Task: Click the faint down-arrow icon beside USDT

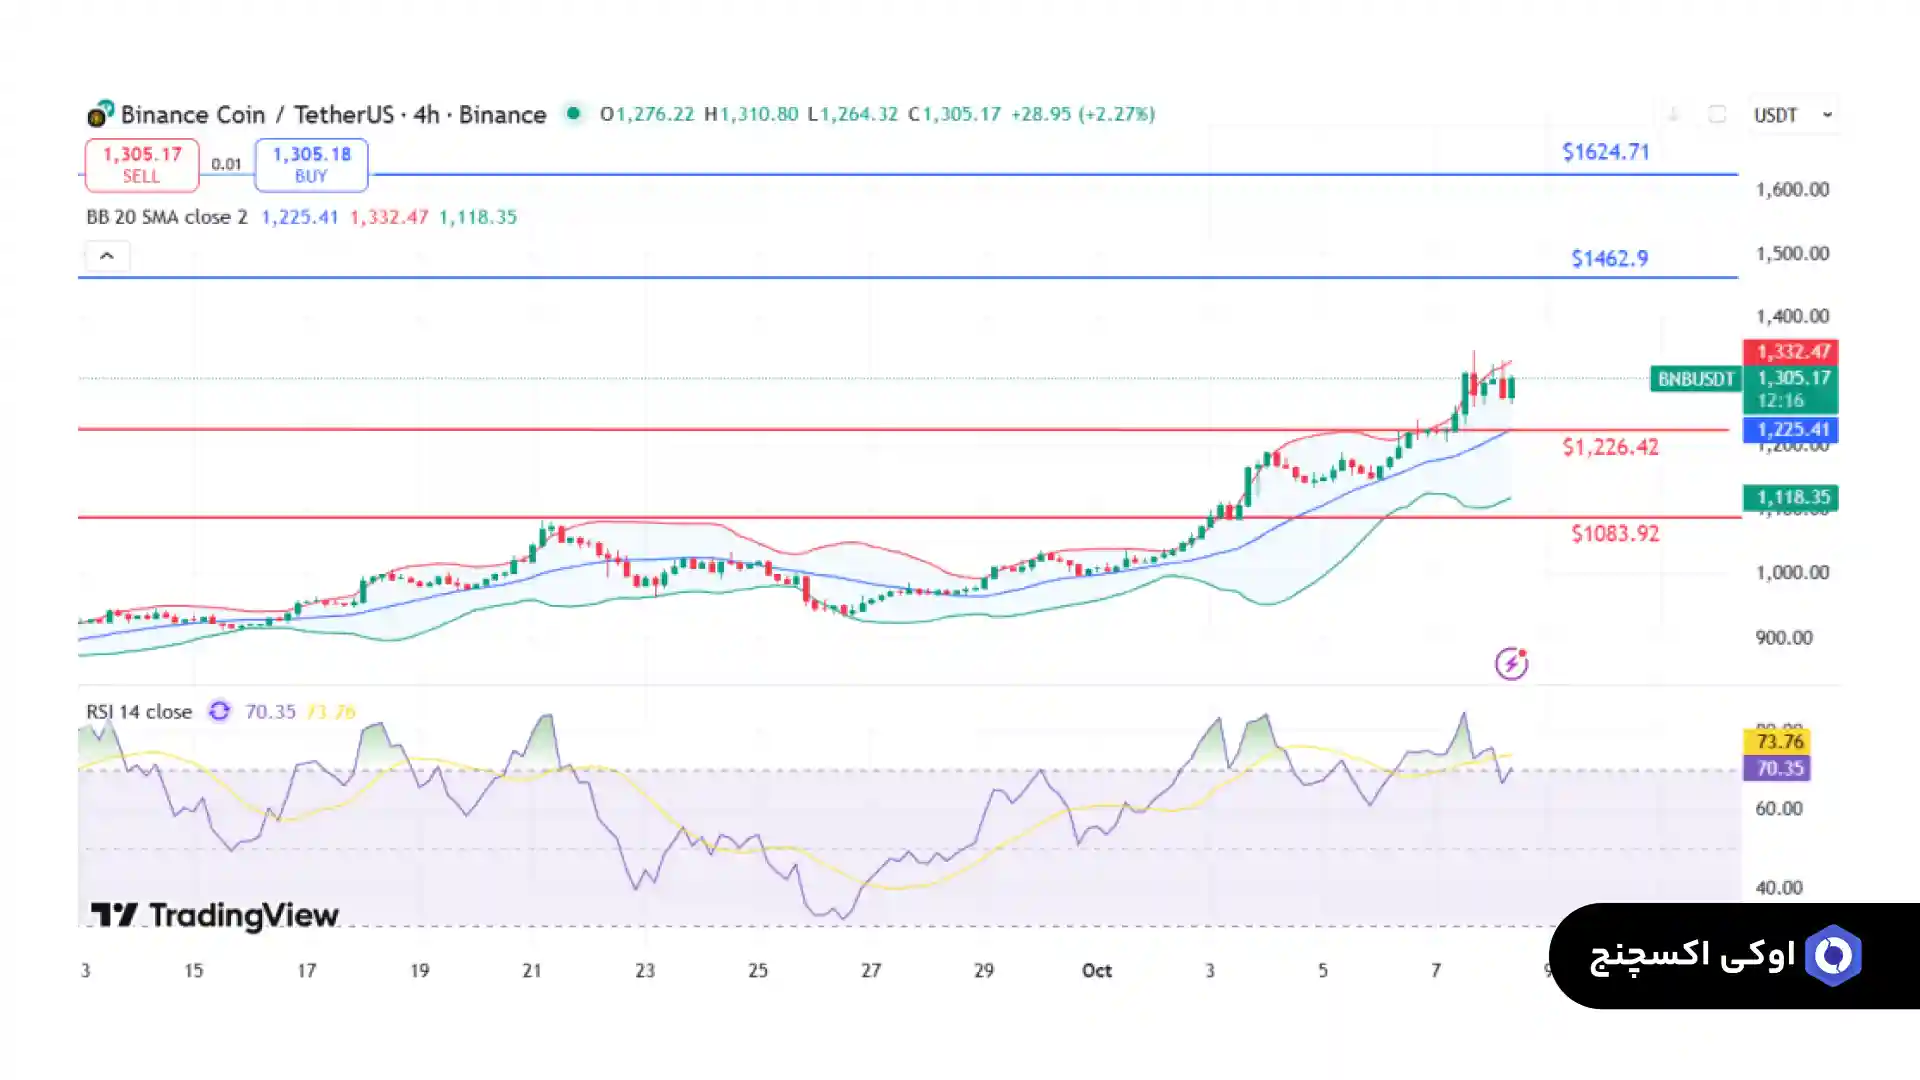Action: (x=1673, y=114)
